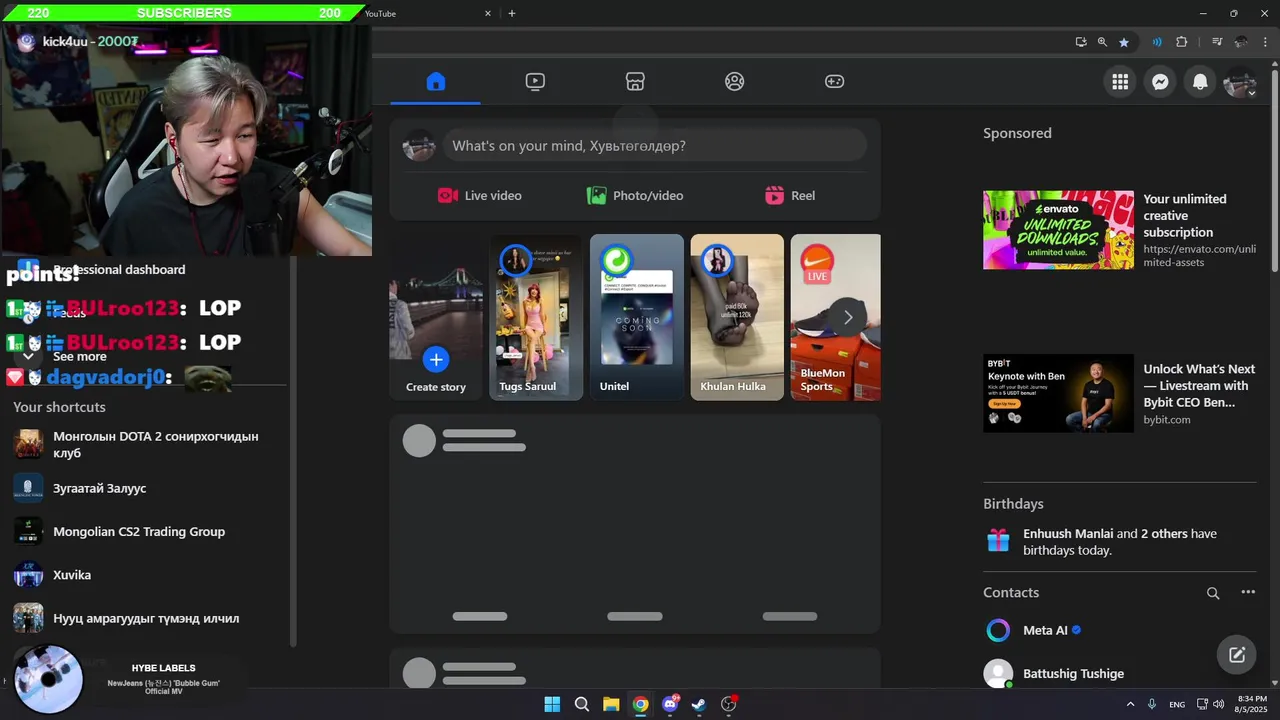Open Discord from the taskbar
This screenshot has width=1280, height=720.
coord(670,704)
